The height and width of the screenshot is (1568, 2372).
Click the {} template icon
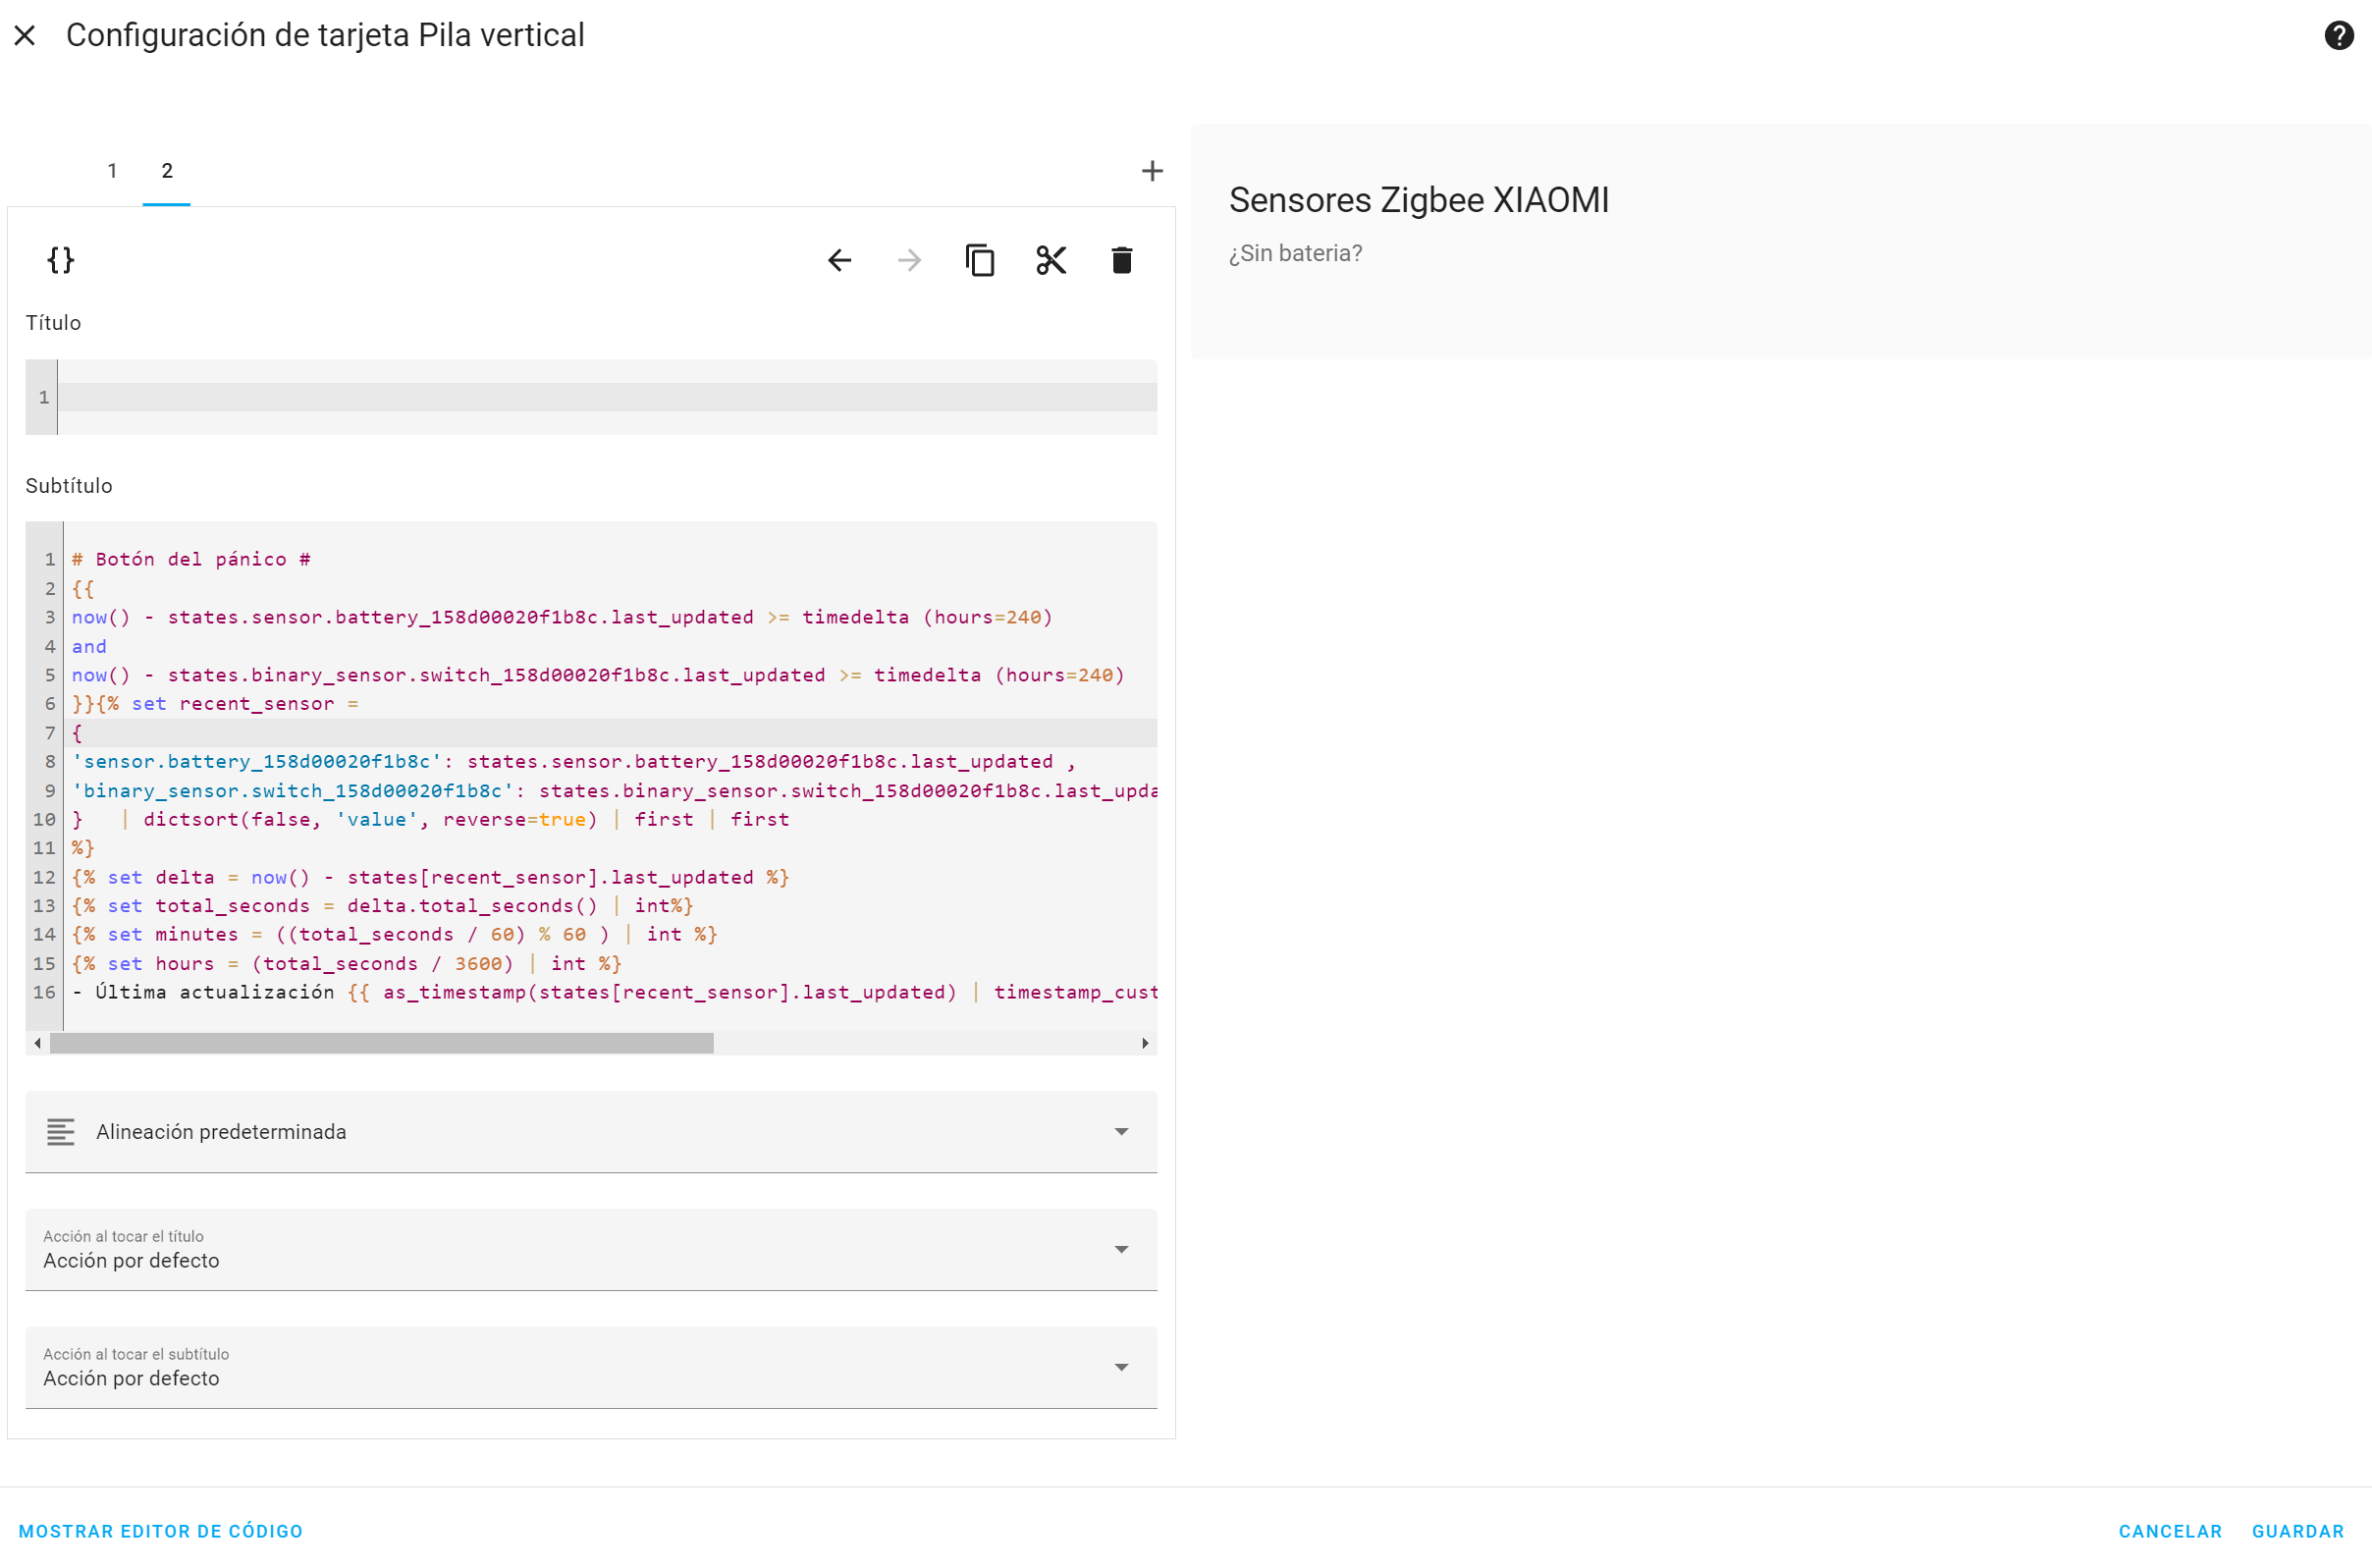tap(60, 260)
